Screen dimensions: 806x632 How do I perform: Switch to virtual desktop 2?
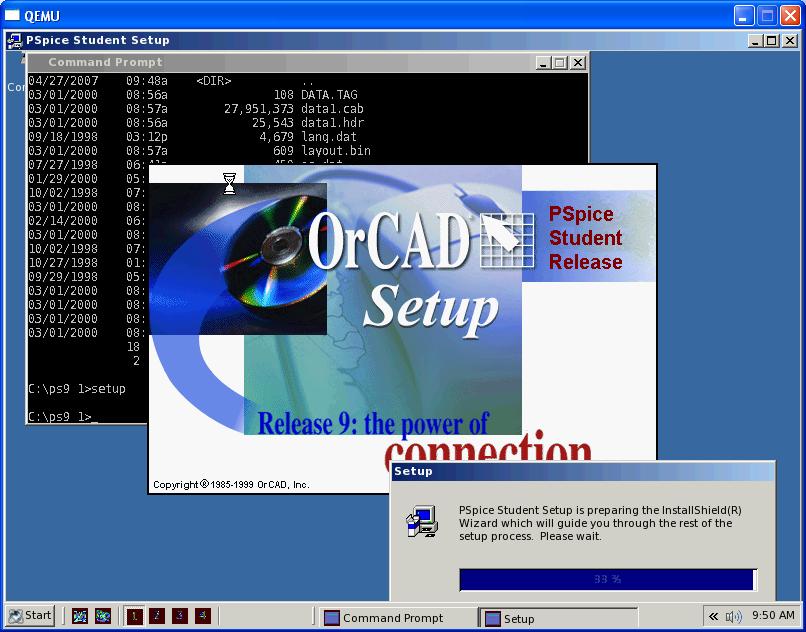[157, 616]
